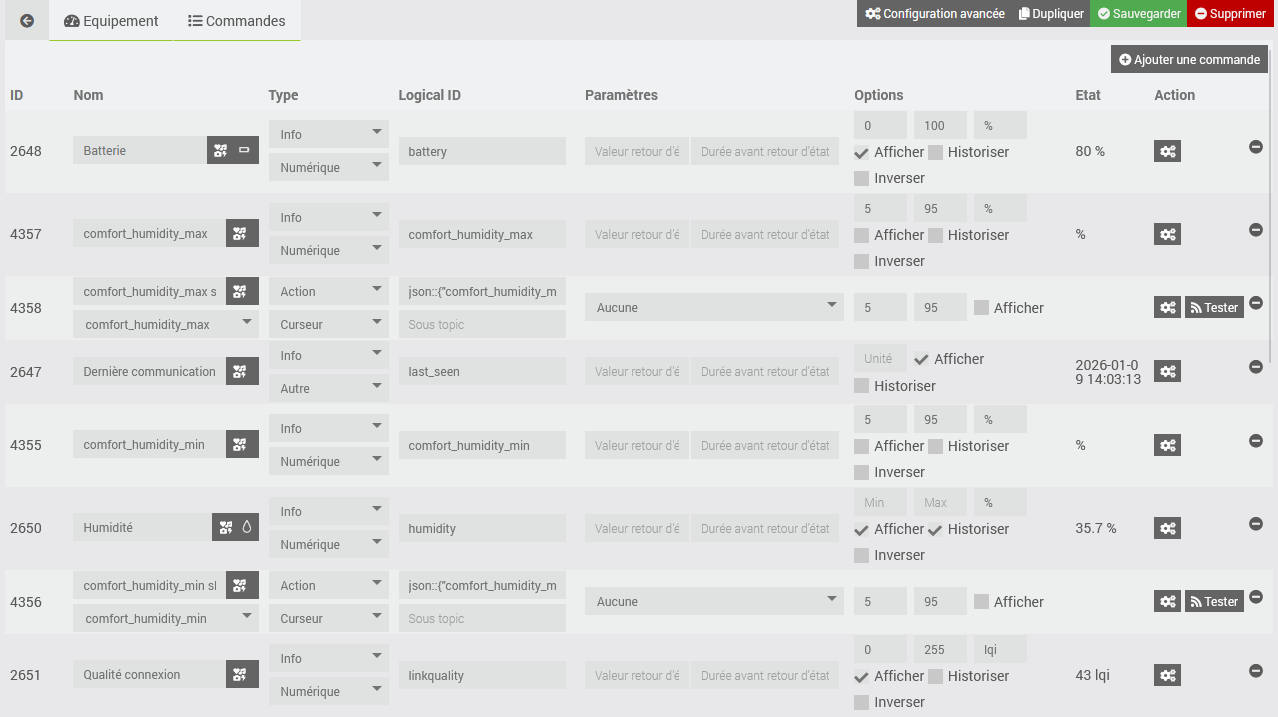Open Curseur subtype dropdown for comfort_humidity_min
Image resolution: width=1278 pixels, height=717 pixels.
[x=328, y=619]
